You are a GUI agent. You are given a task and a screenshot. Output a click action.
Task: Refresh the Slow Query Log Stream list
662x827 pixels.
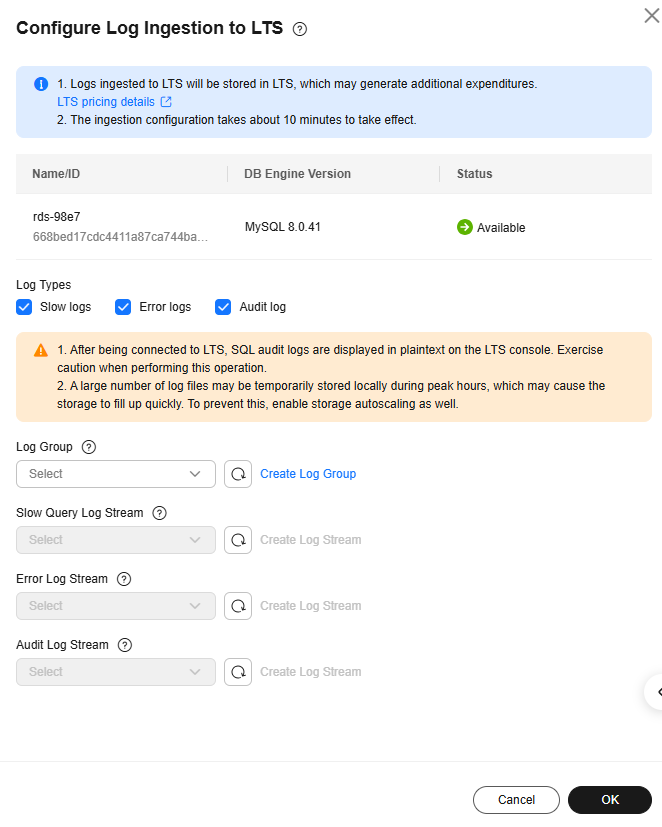[238, 540]
